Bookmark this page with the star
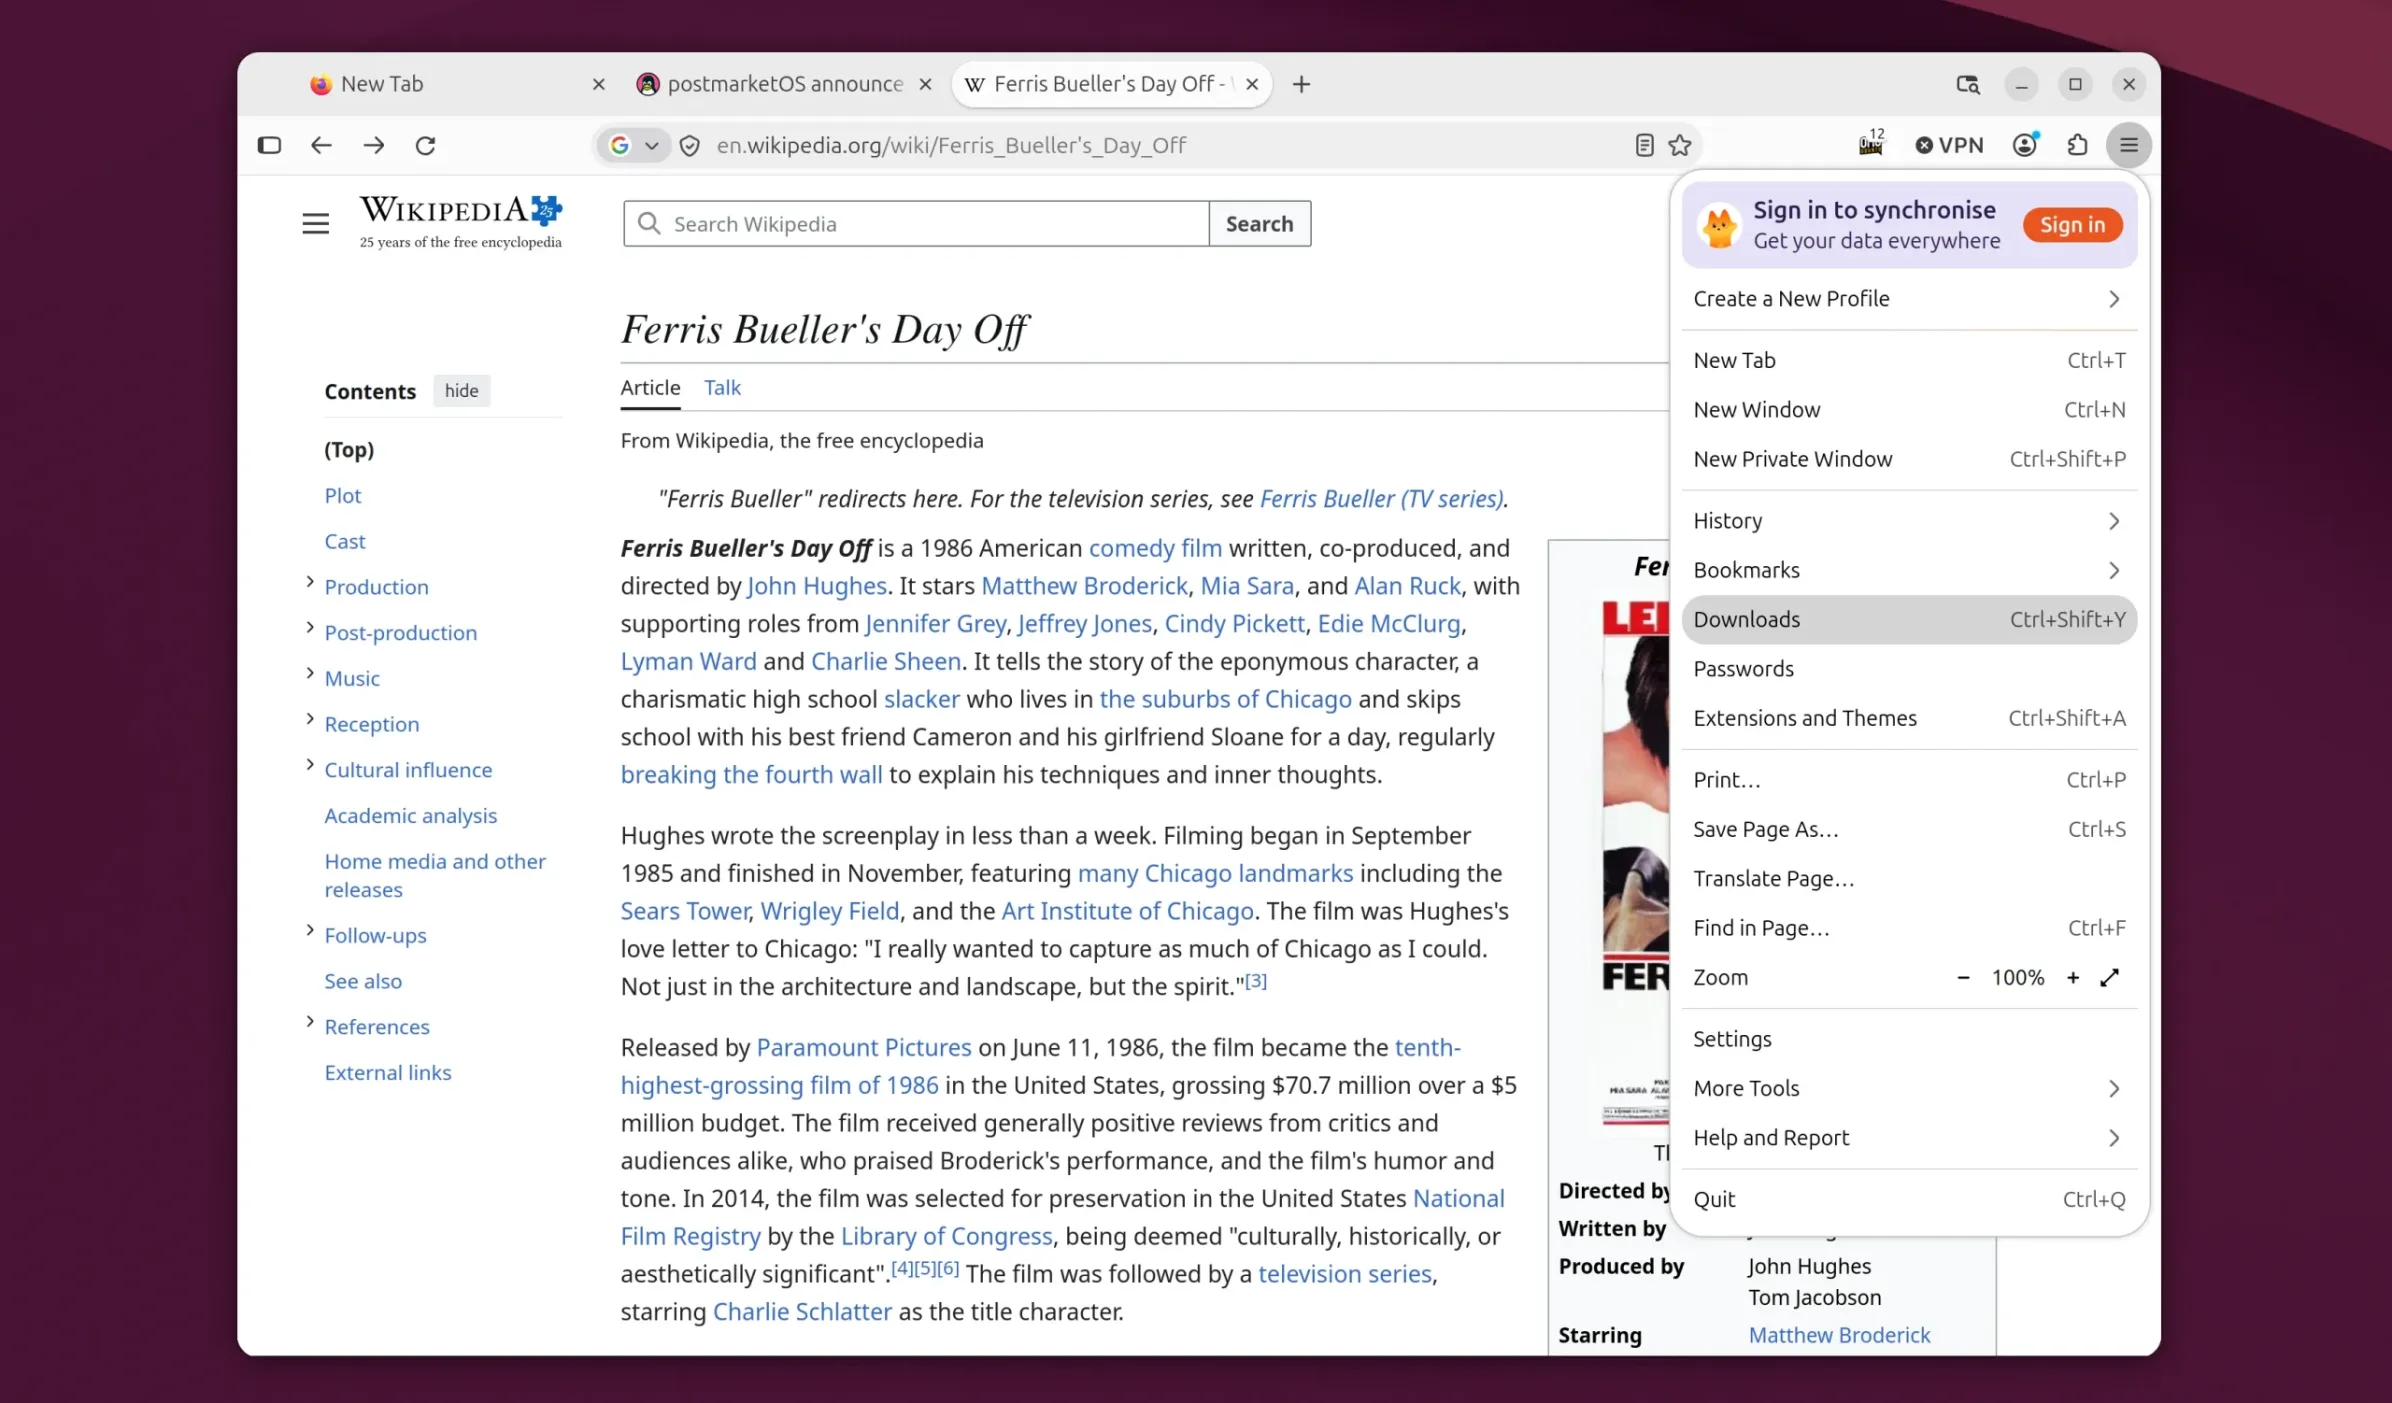This screenshot has width=2392, height=1403. tap(1680, 145)
